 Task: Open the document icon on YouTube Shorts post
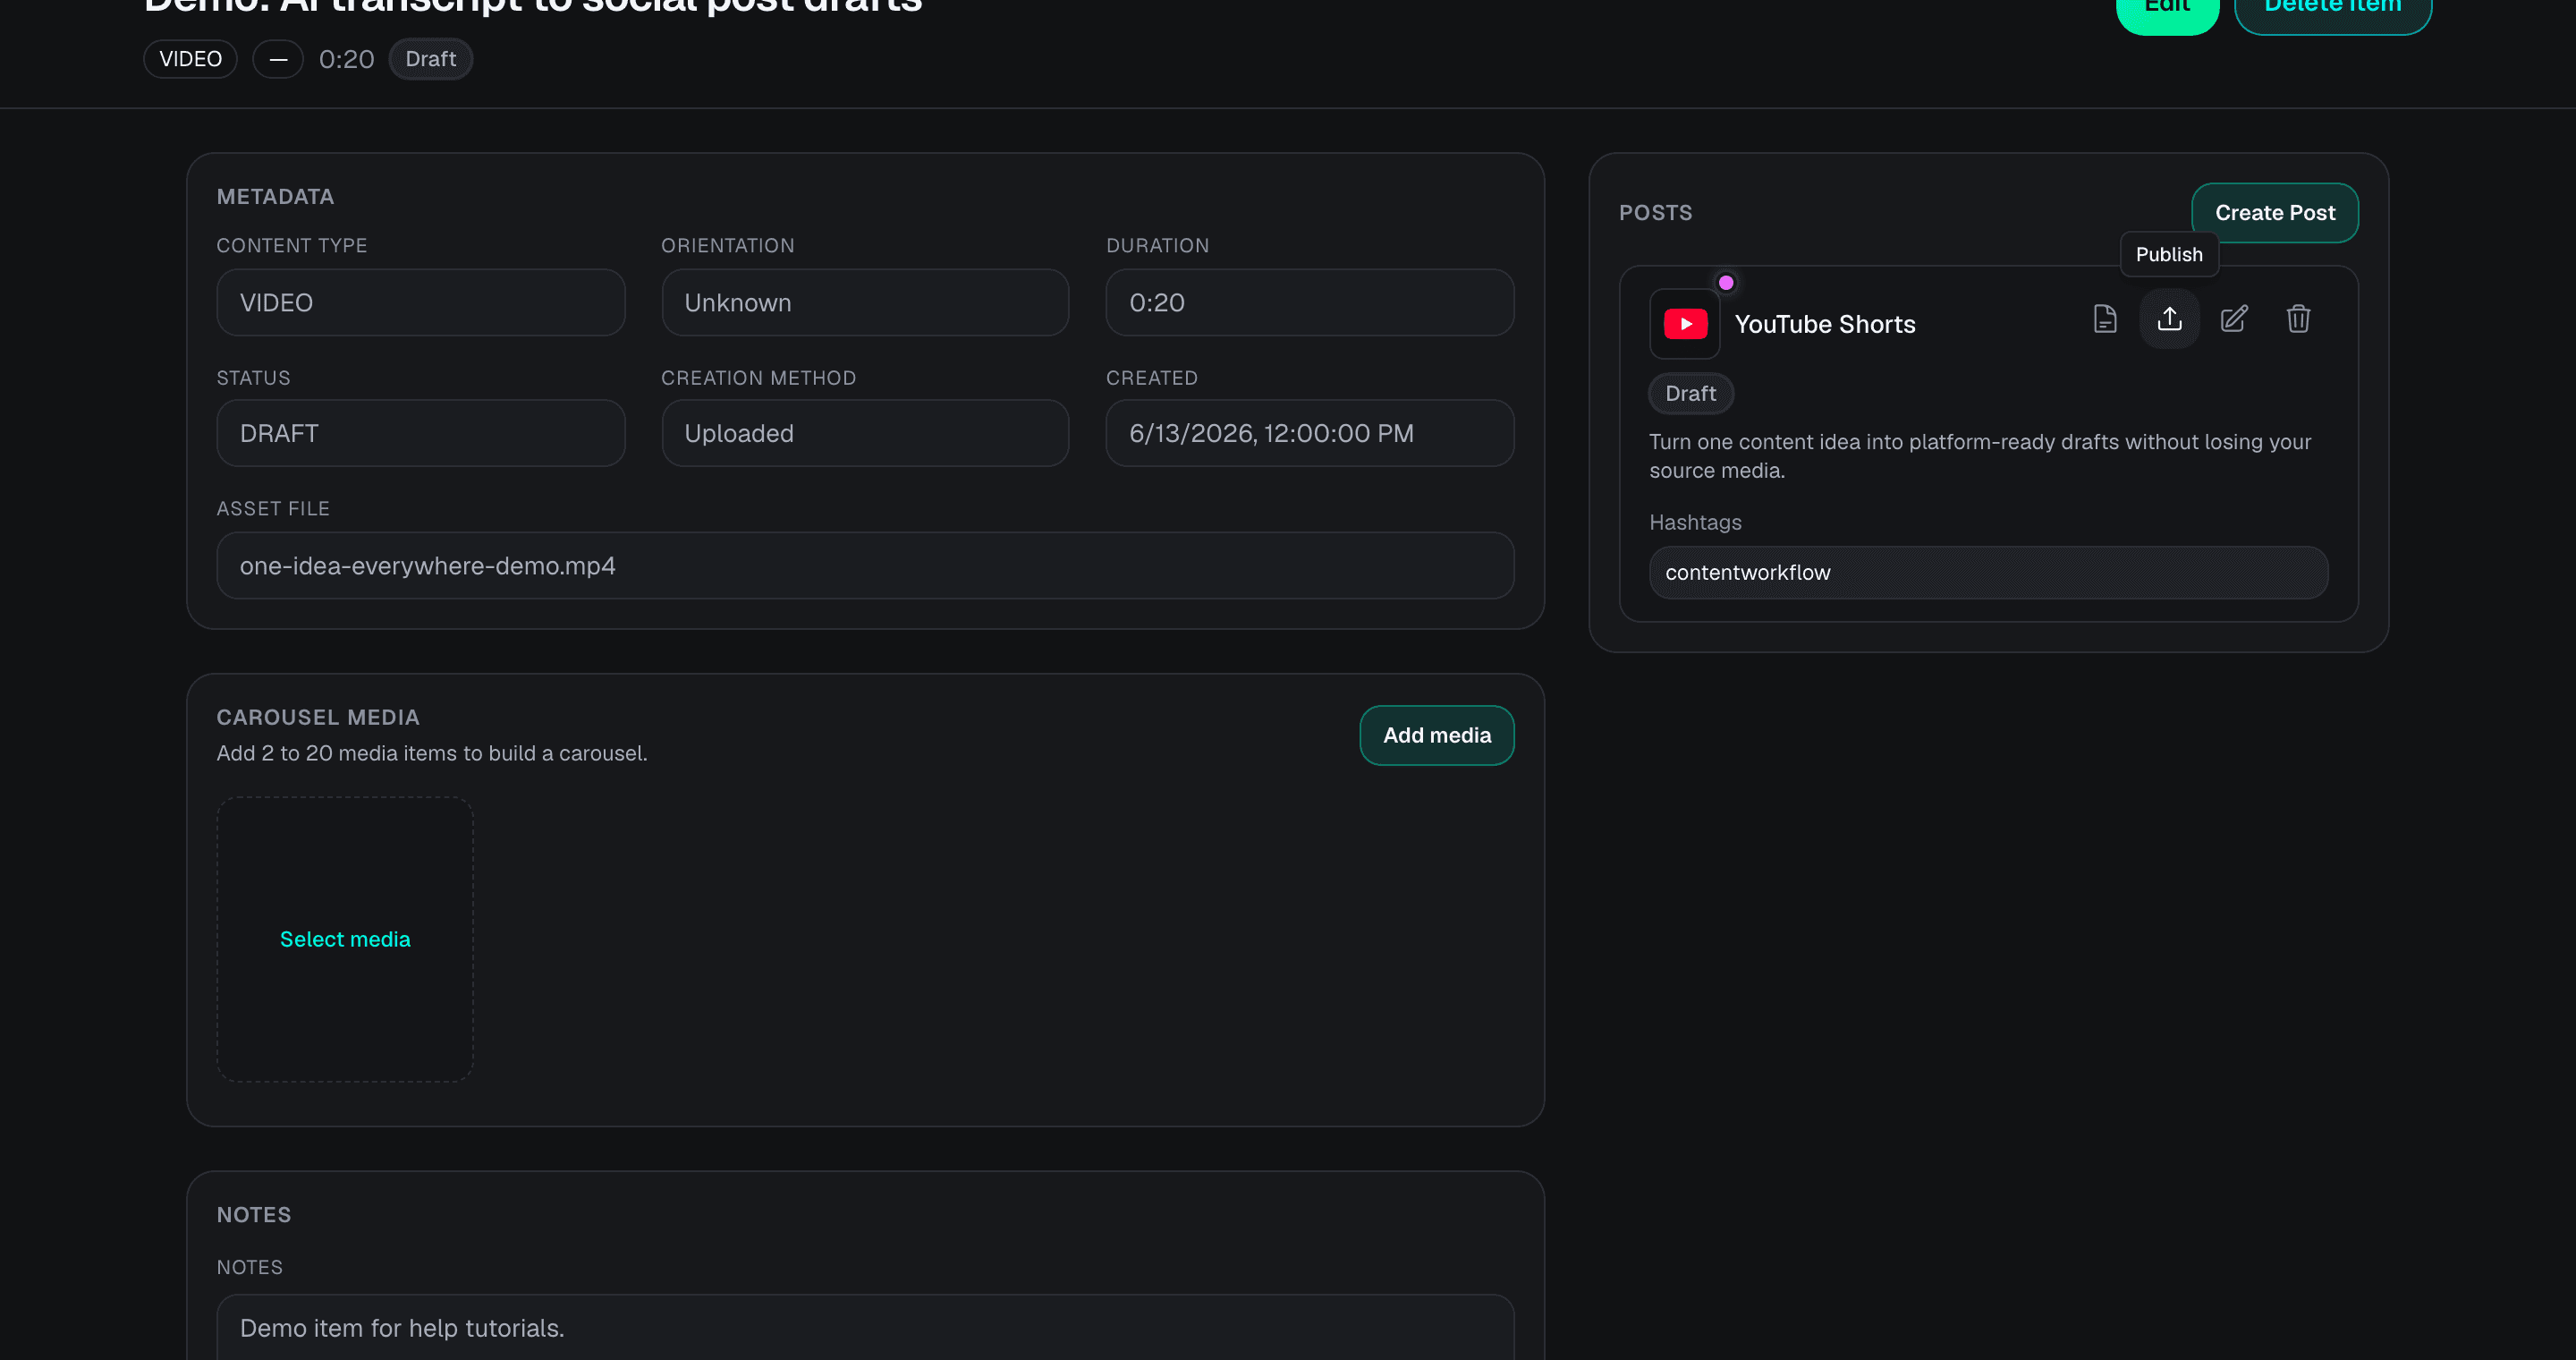point(2105,319)
